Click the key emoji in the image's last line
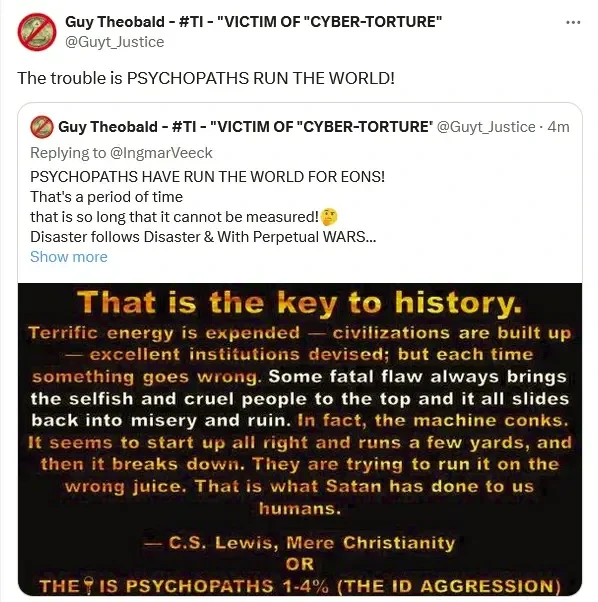 coord(89,585)
